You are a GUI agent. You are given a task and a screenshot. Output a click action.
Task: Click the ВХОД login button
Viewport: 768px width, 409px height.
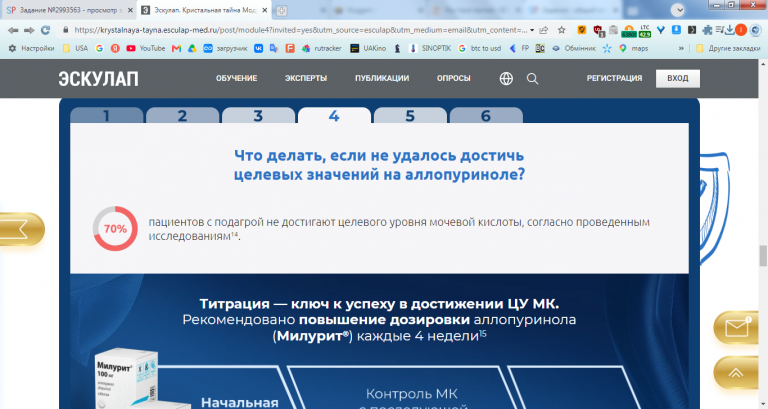pos(678,78)
